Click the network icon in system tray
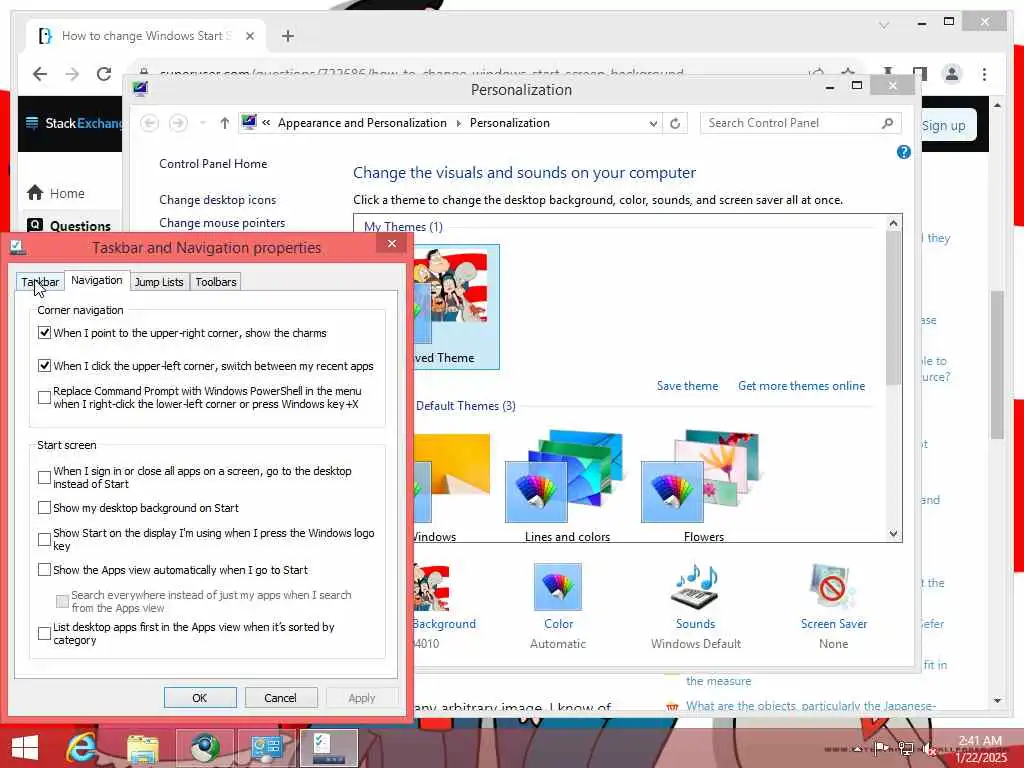Viewport: 1024px width, 768px height. pyautogui.click(x=906, y=748)
